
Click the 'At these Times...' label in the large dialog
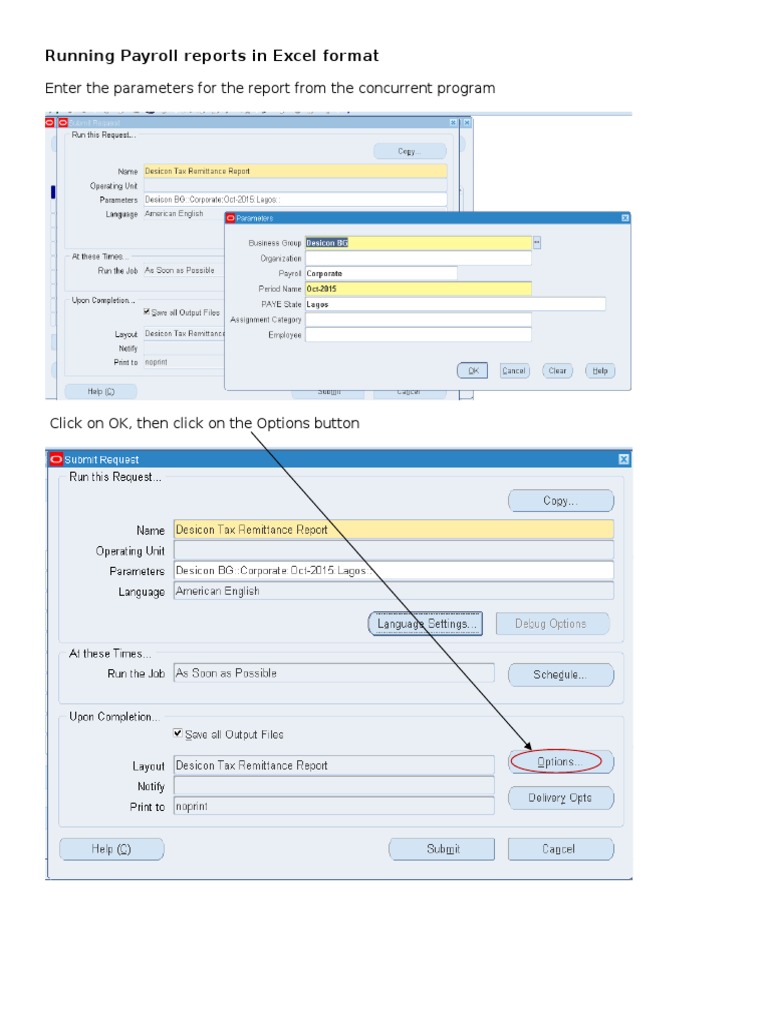click(110, 653)
